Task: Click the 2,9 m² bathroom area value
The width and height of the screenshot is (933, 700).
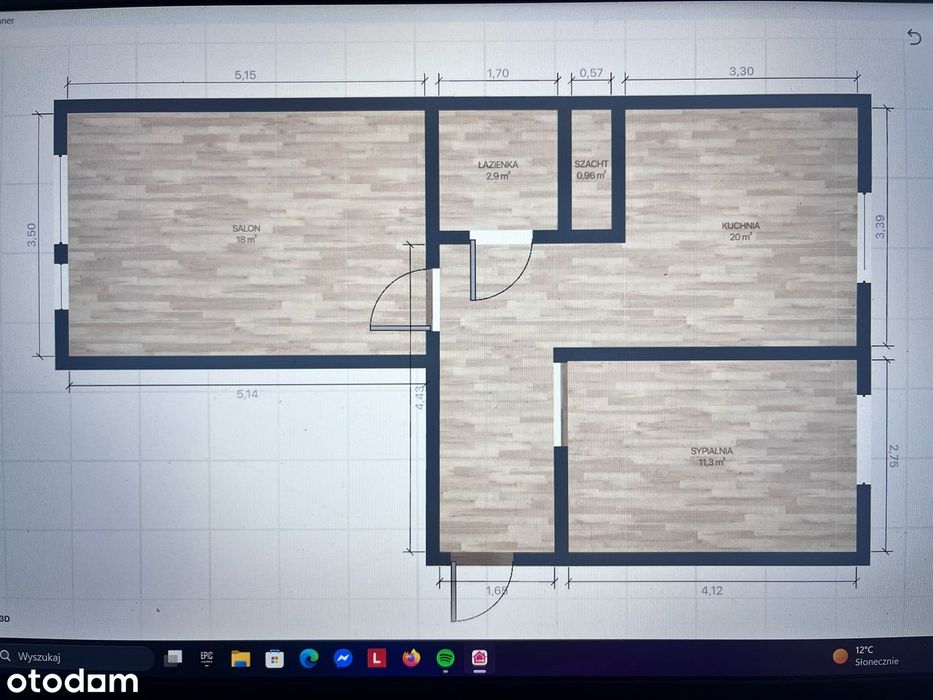Action: pos(498,176)
